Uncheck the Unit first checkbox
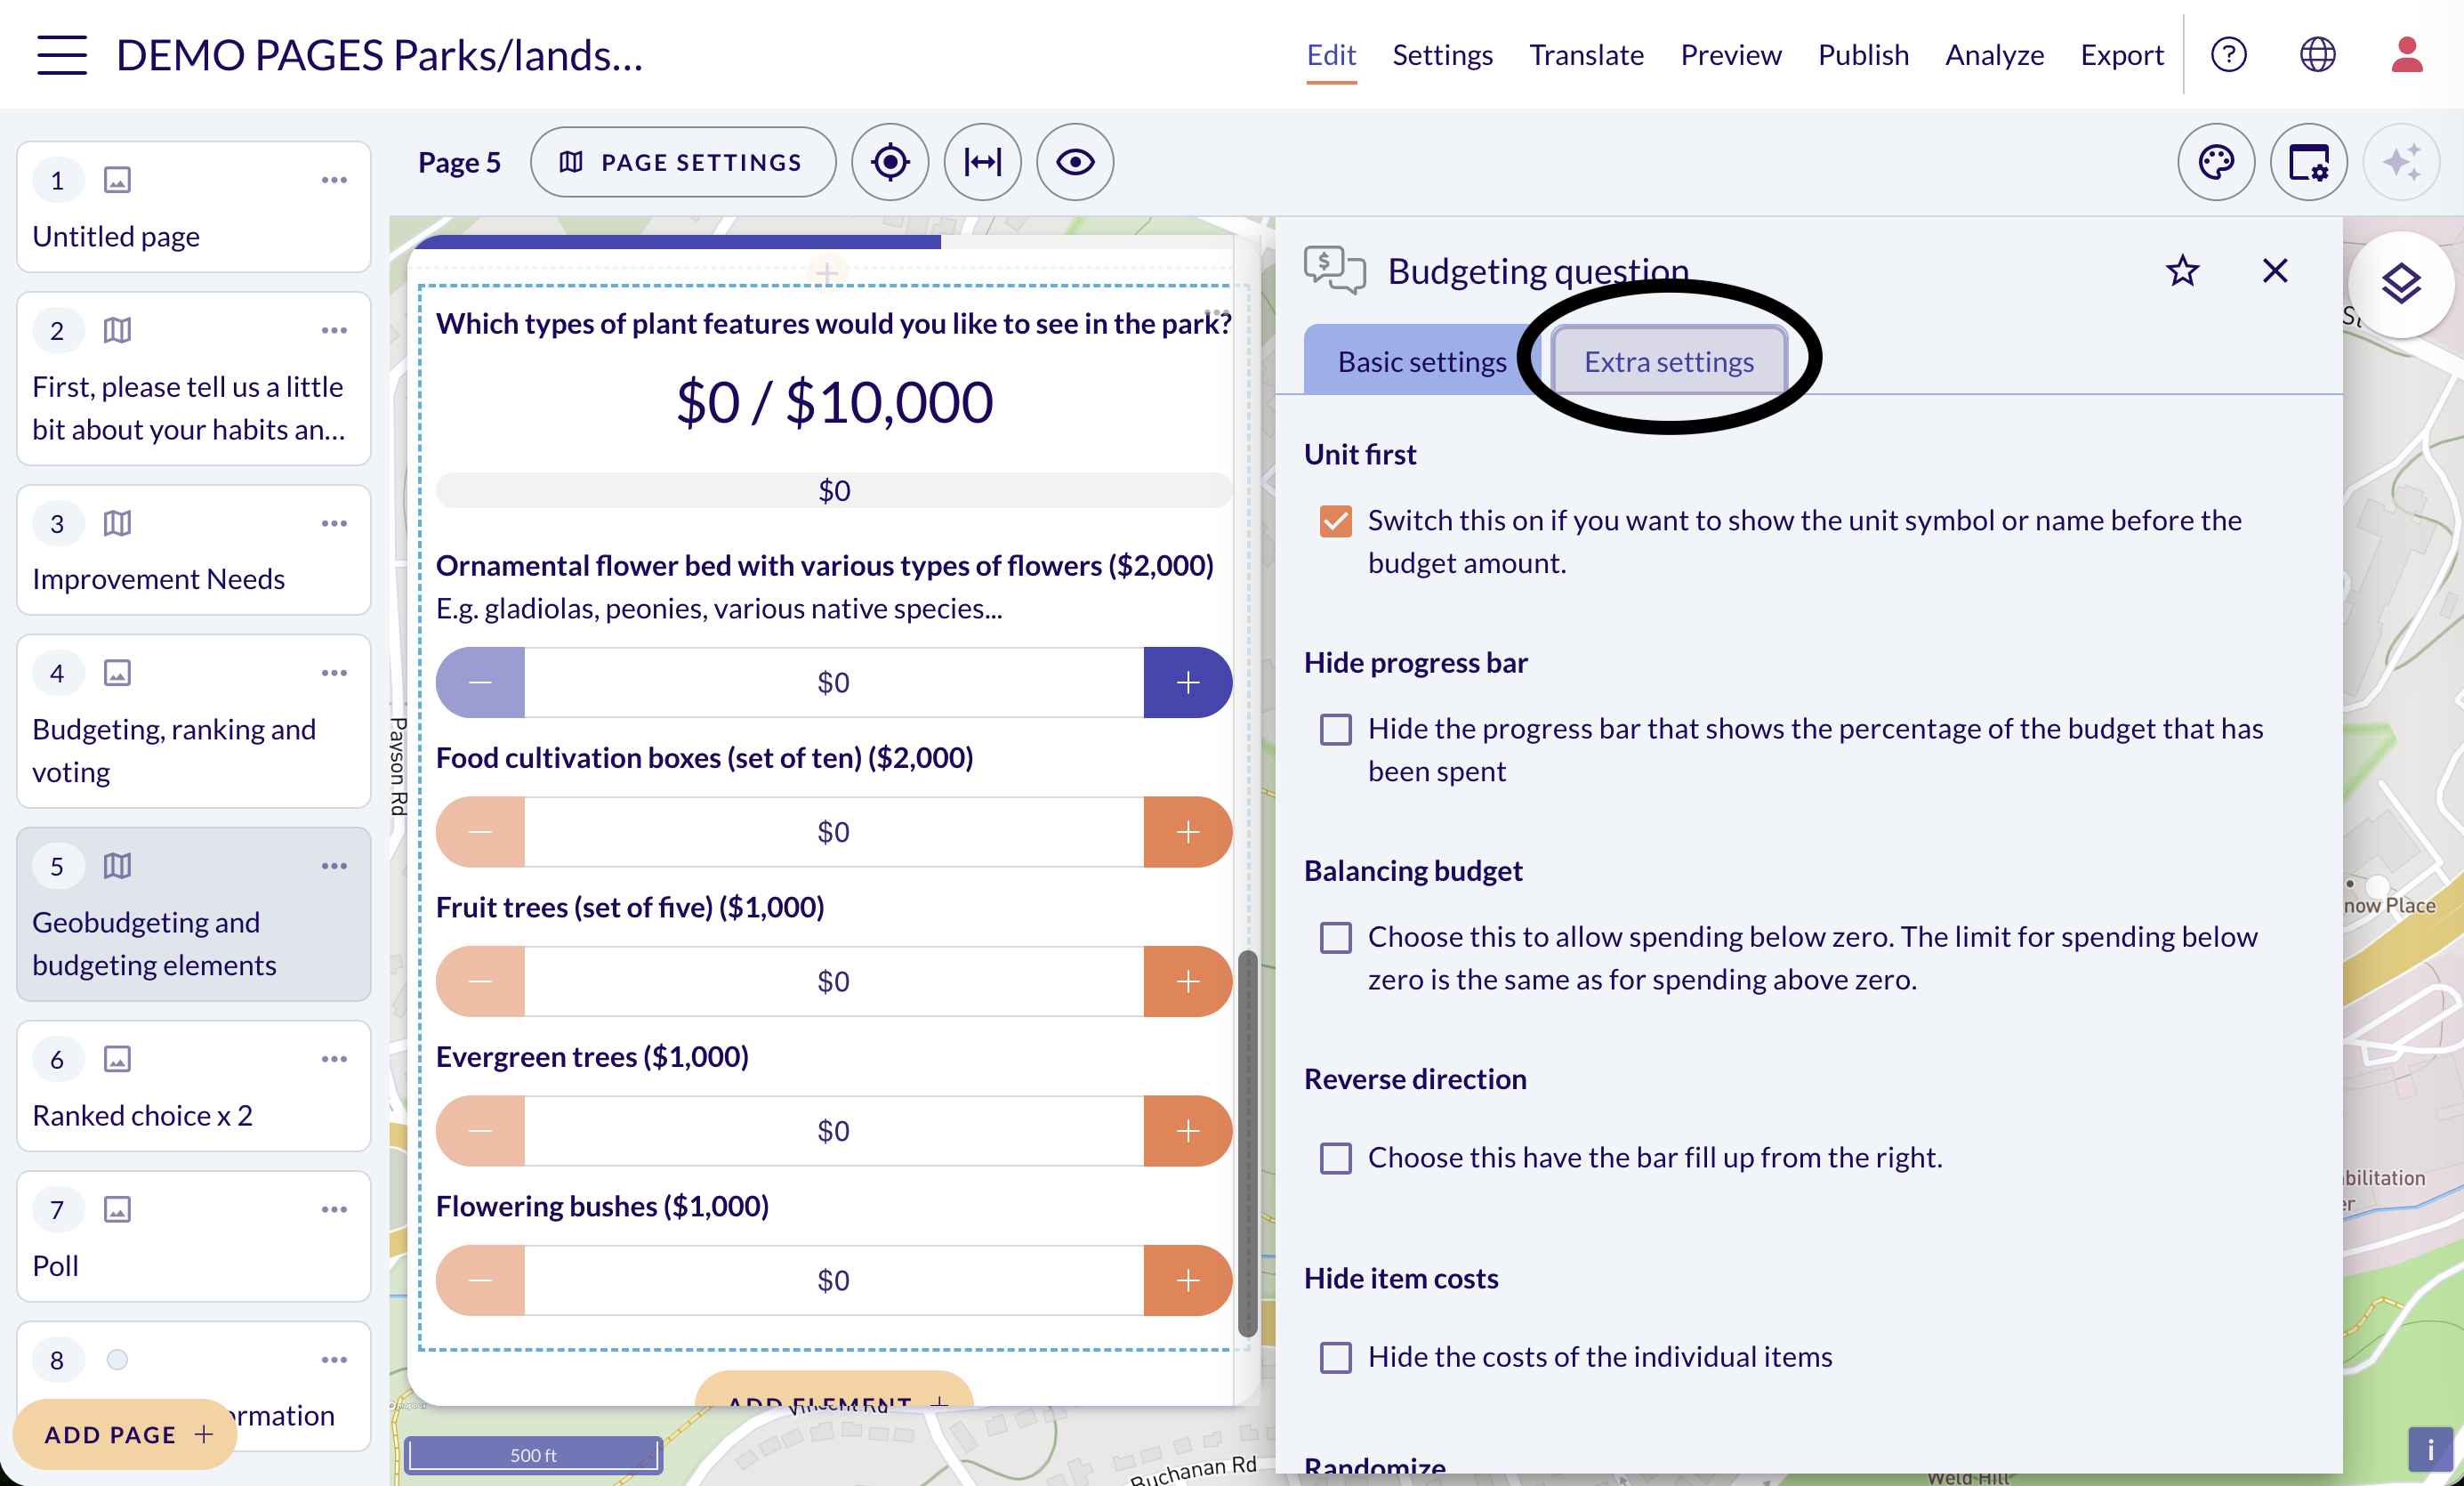 coord(1335,521)
